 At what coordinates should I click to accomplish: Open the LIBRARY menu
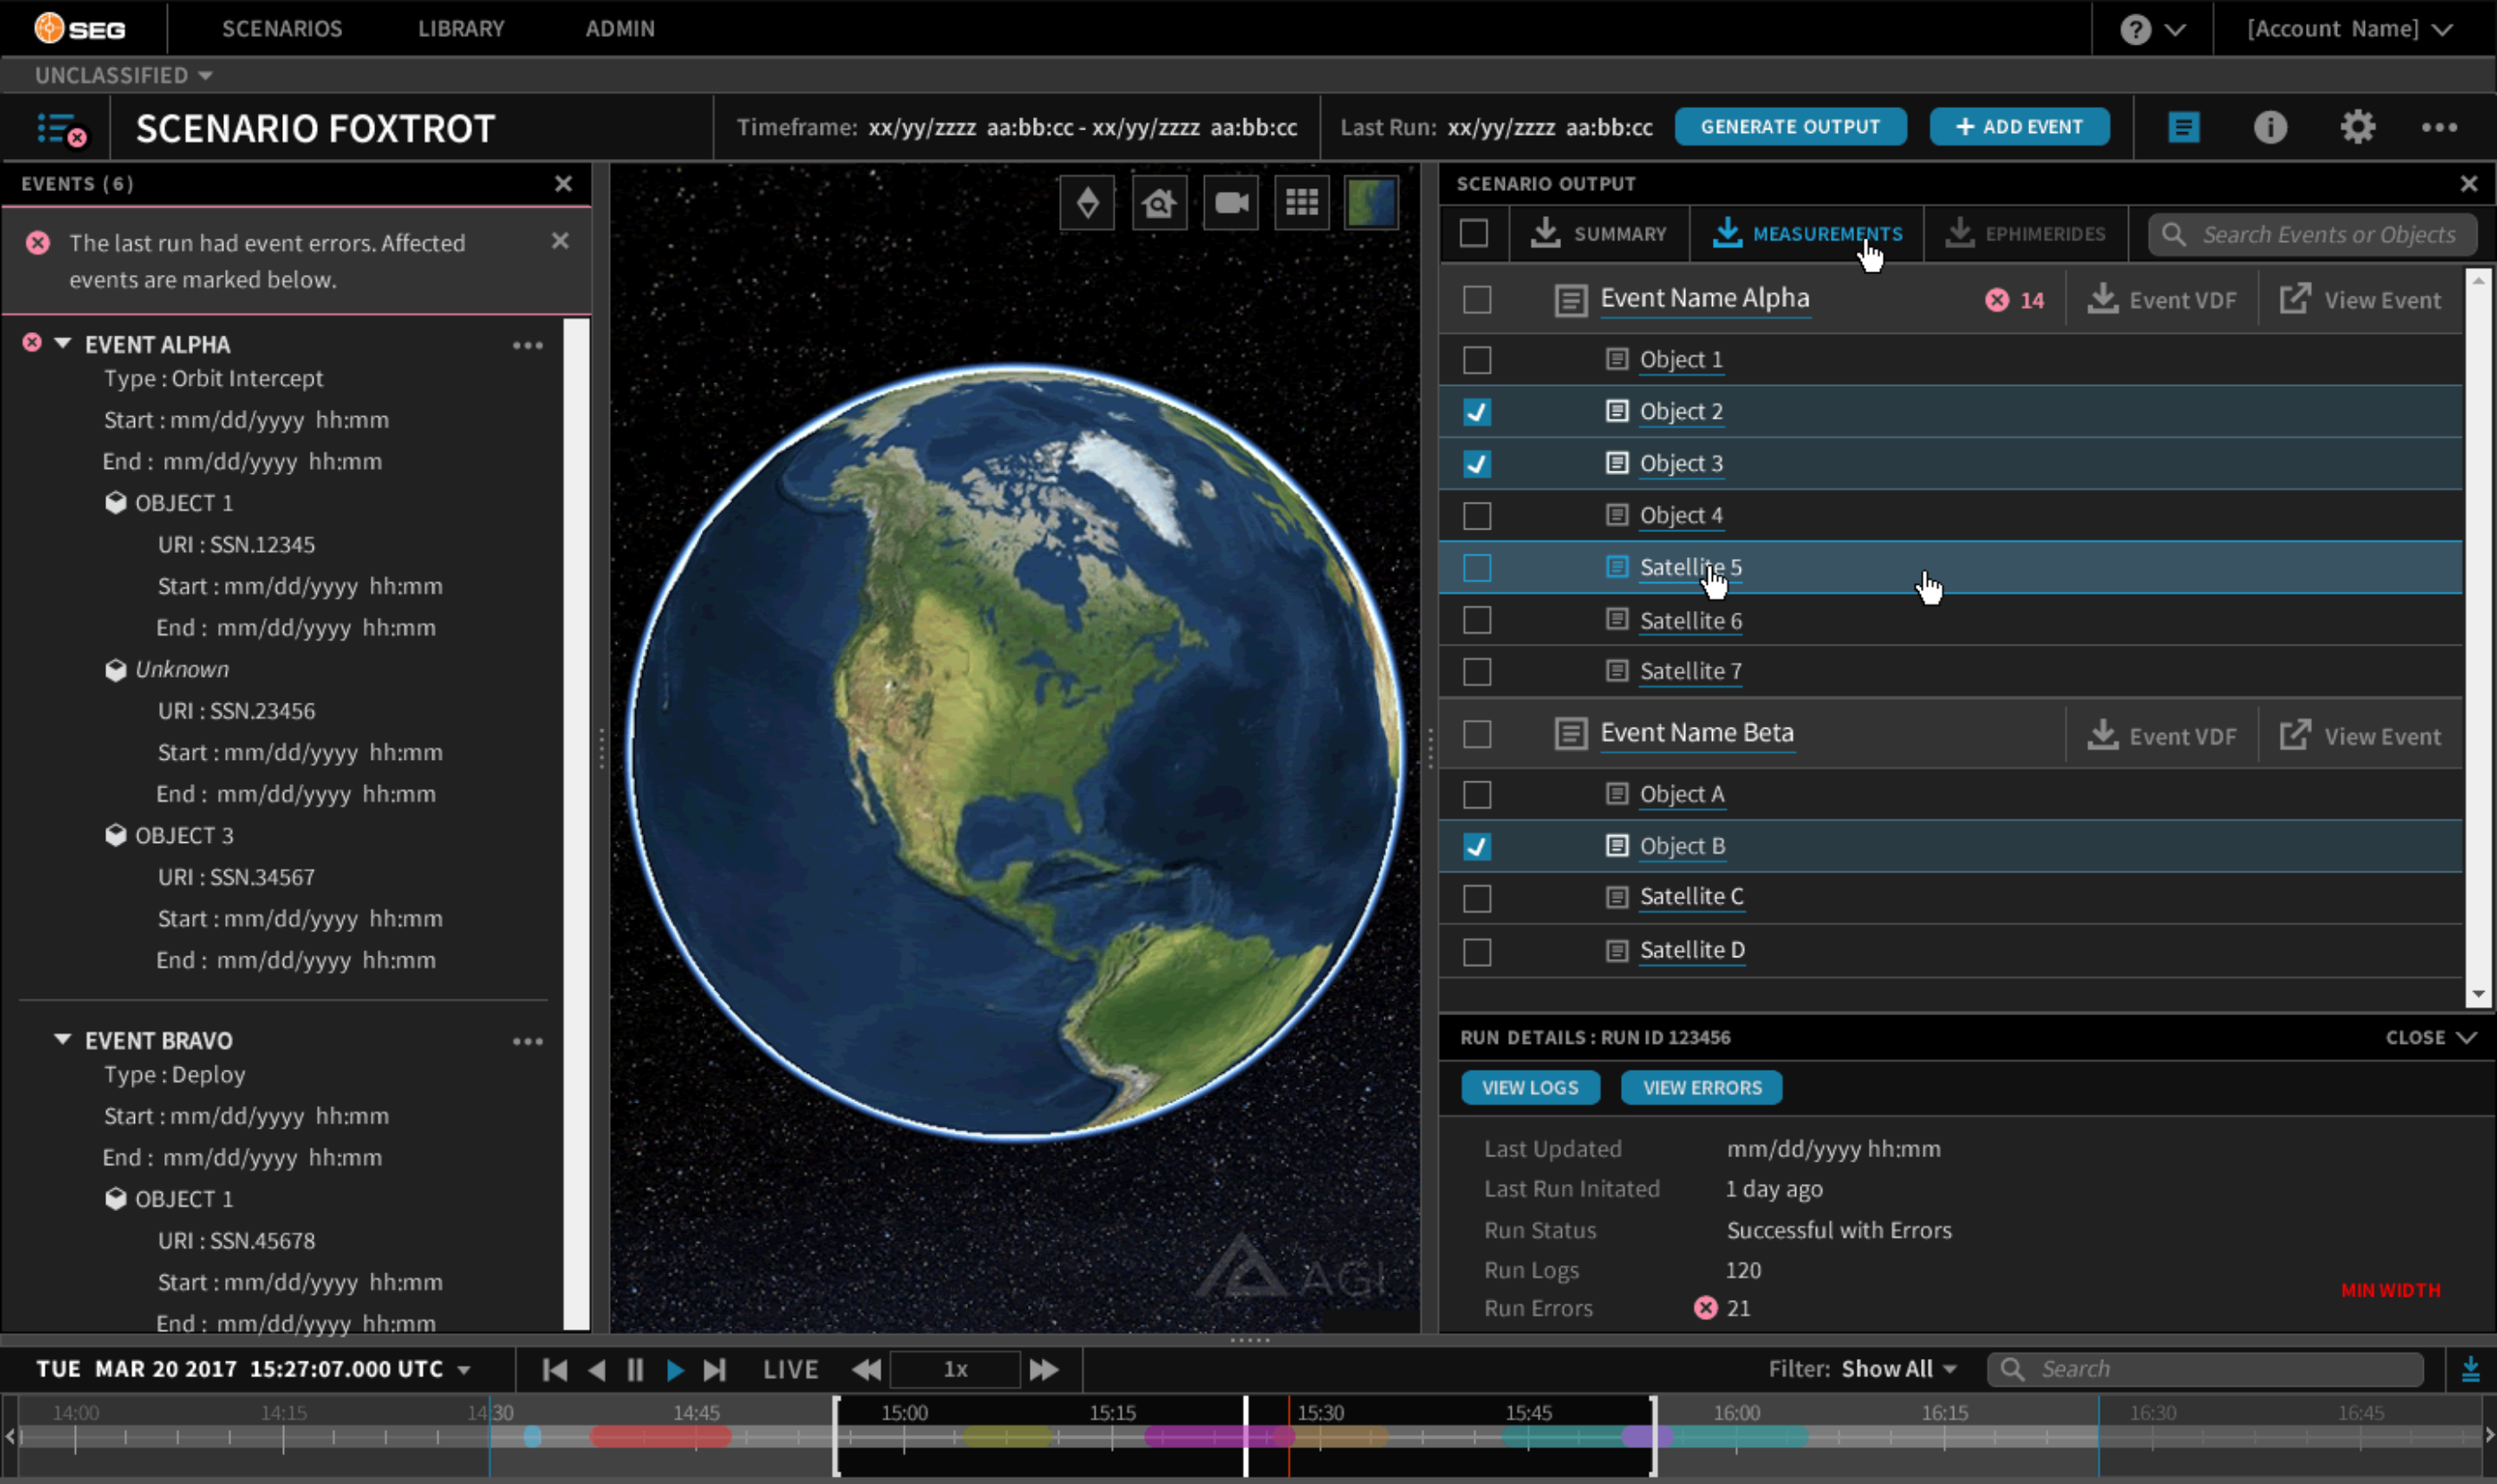pos(461,29)
